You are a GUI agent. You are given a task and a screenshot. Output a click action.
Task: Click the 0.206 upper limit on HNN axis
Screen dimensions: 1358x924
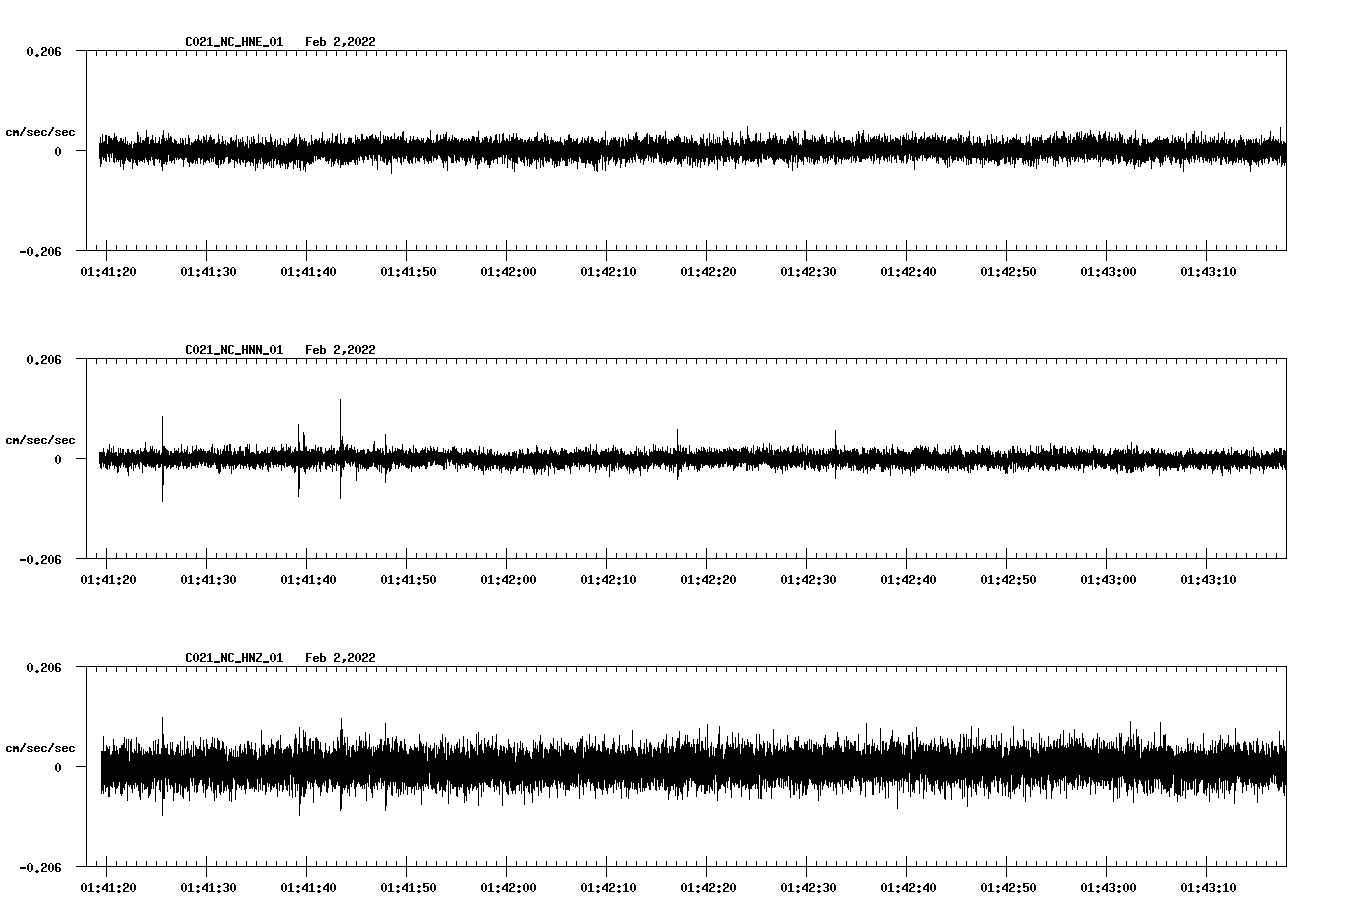pyautogui.click(x=43, y=359)
